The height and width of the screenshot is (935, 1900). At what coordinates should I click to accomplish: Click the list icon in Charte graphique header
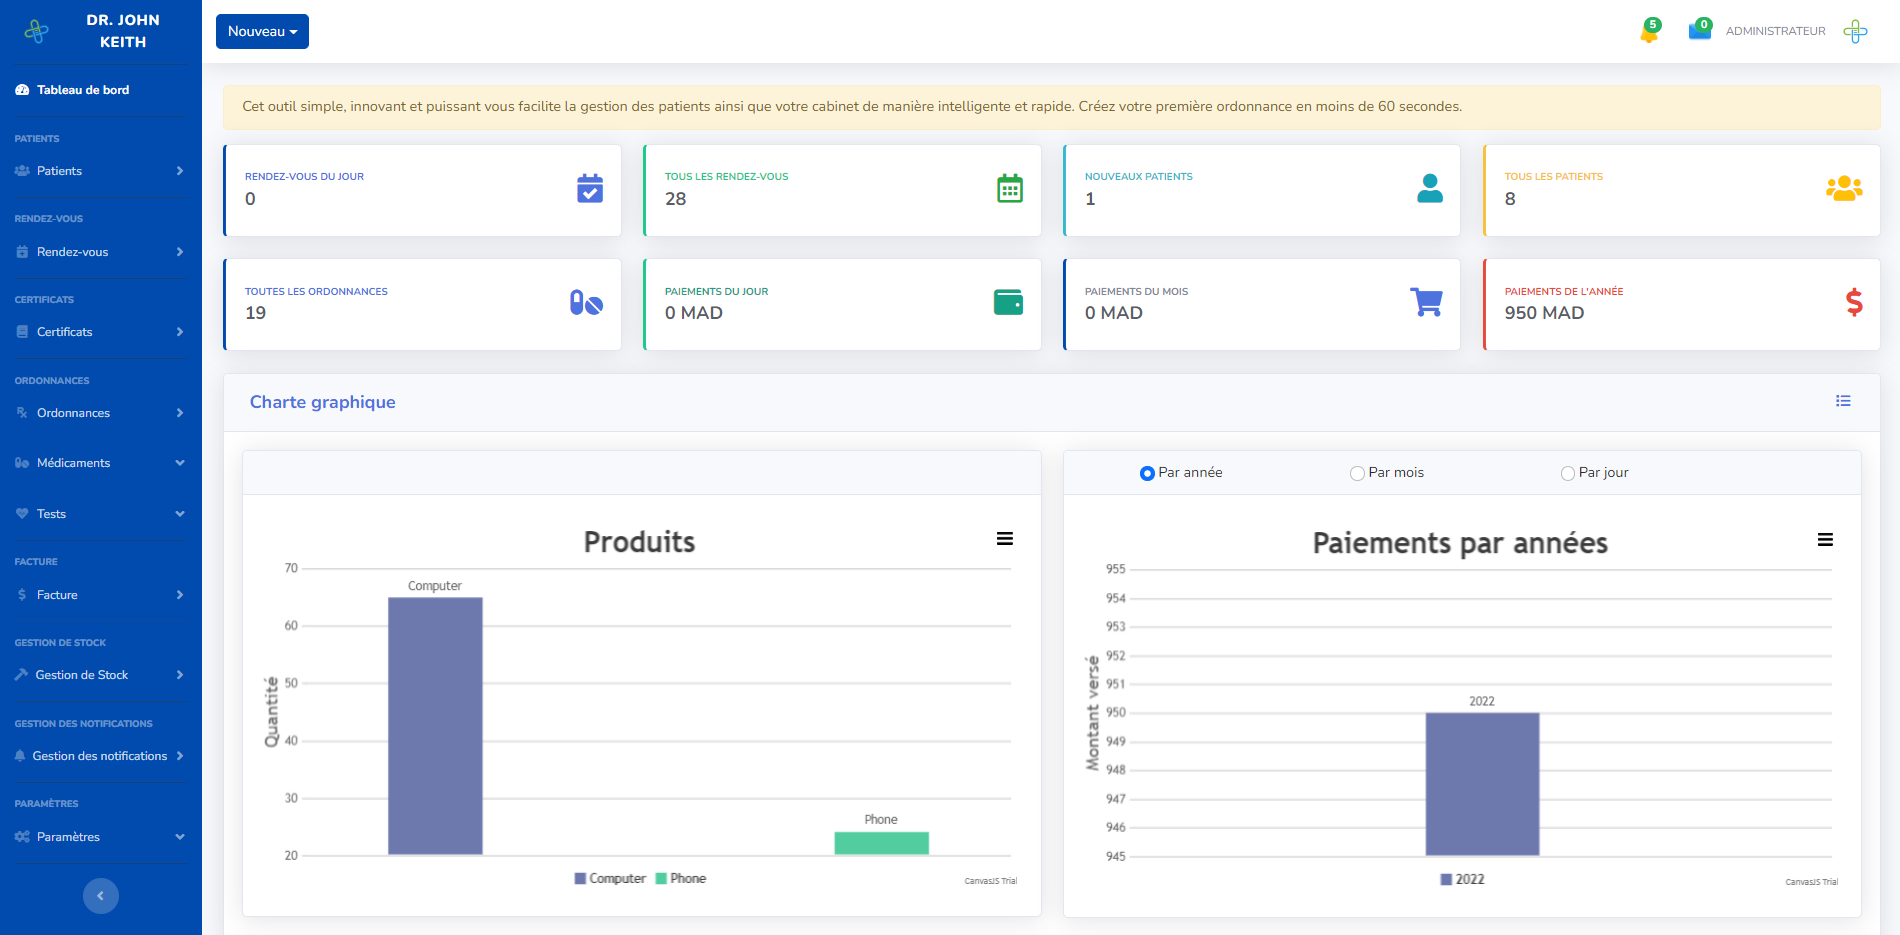point(1843,401)
